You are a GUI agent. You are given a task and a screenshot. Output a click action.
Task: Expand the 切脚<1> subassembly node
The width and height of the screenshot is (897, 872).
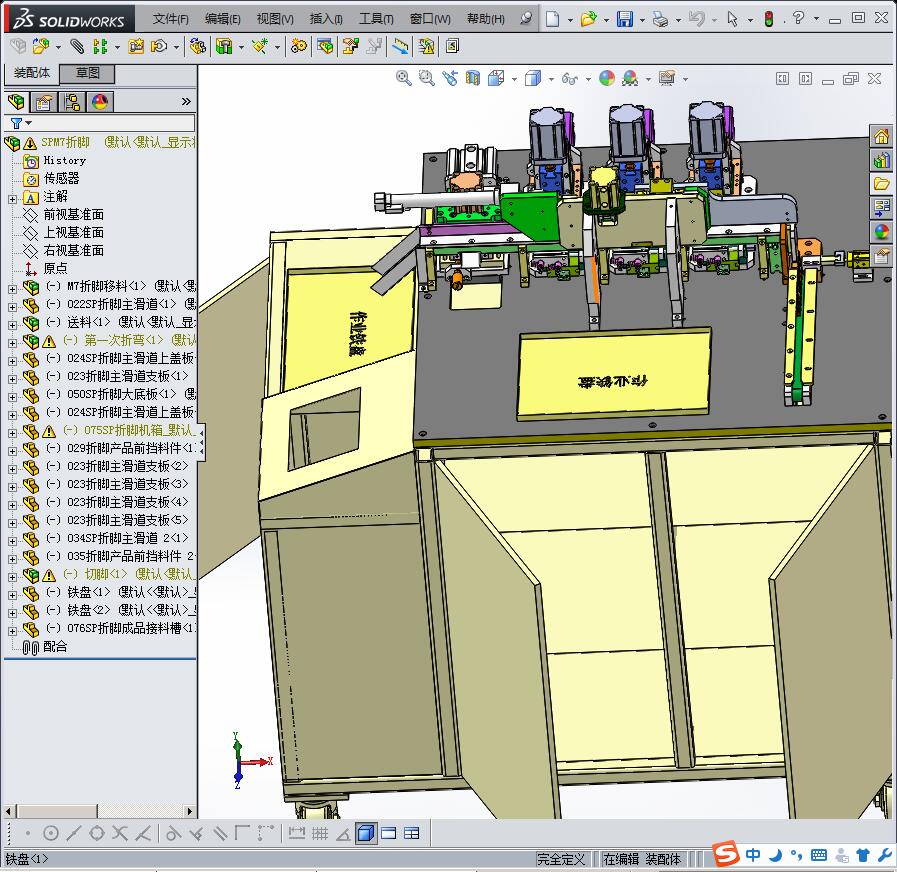(x=13, y=577)
